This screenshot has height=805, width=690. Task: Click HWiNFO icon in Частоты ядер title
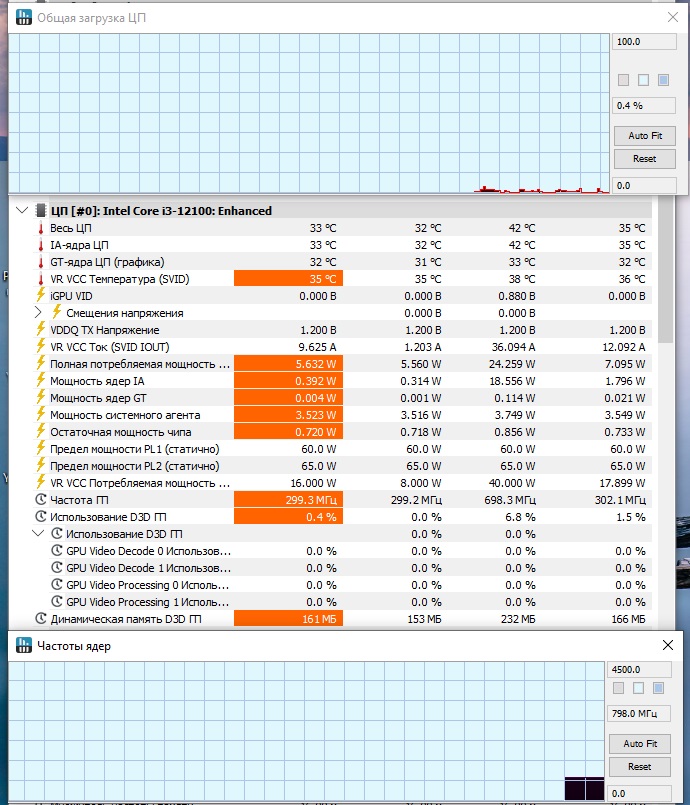pos(24,645)
